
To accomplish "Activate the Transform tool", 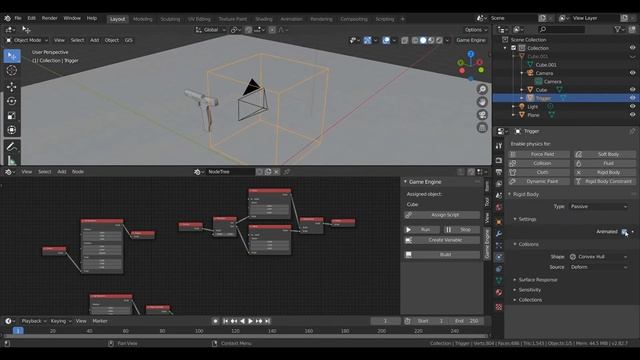I will 11,130.
